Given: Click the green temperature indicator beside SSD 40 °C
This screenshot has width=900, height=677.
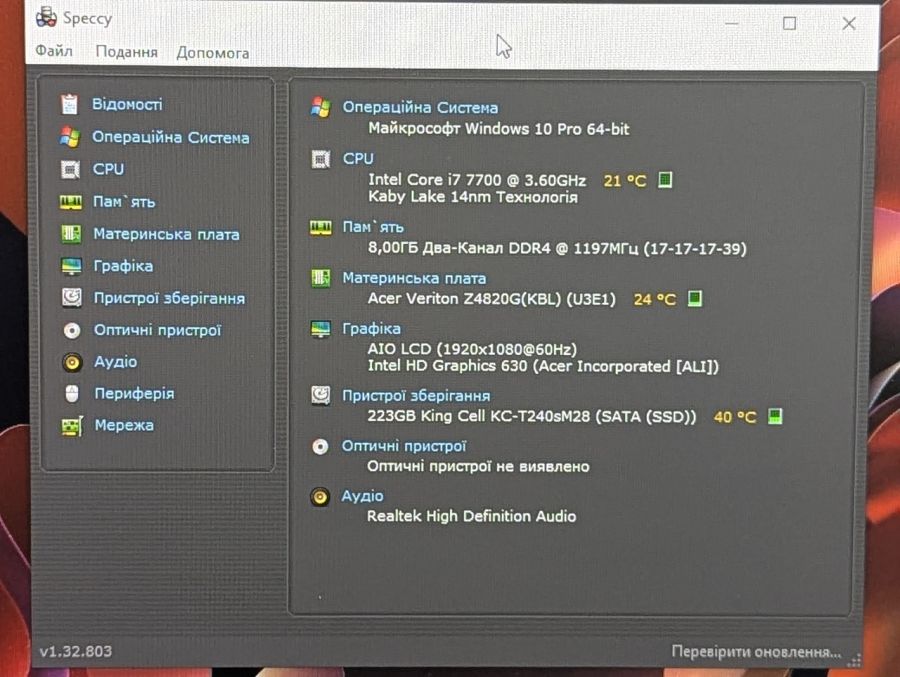Looking at the screenshot, I should tap(775, 416).
